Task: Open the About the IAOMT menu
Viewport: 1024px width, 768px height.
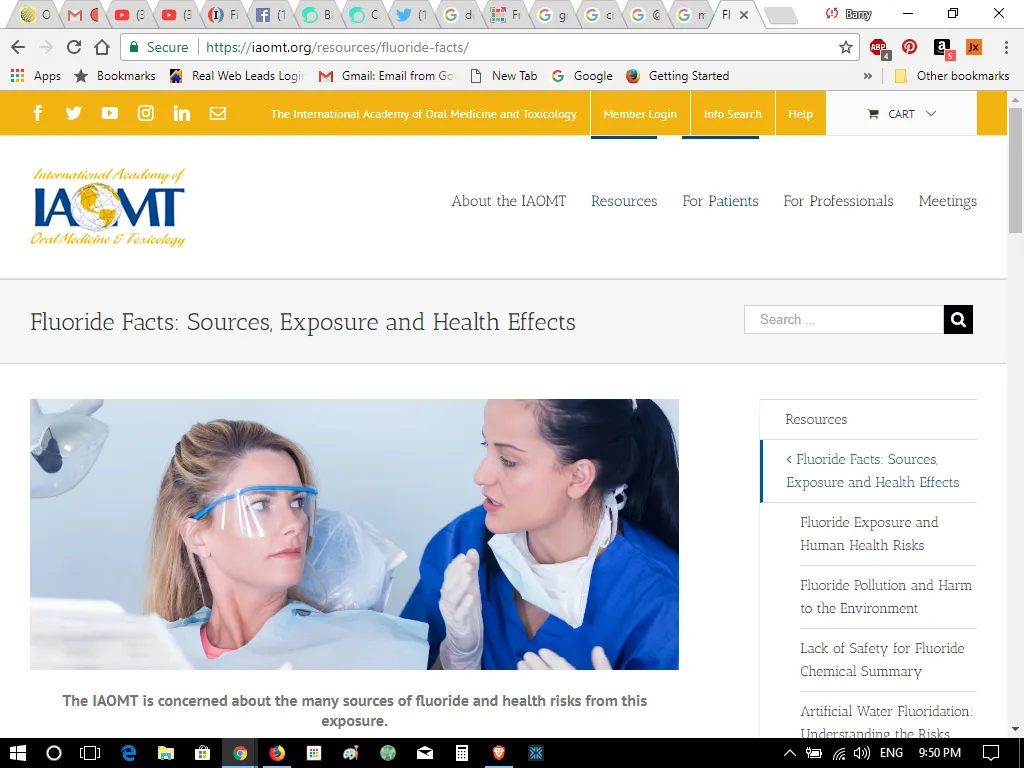Action: coord(509,201)
